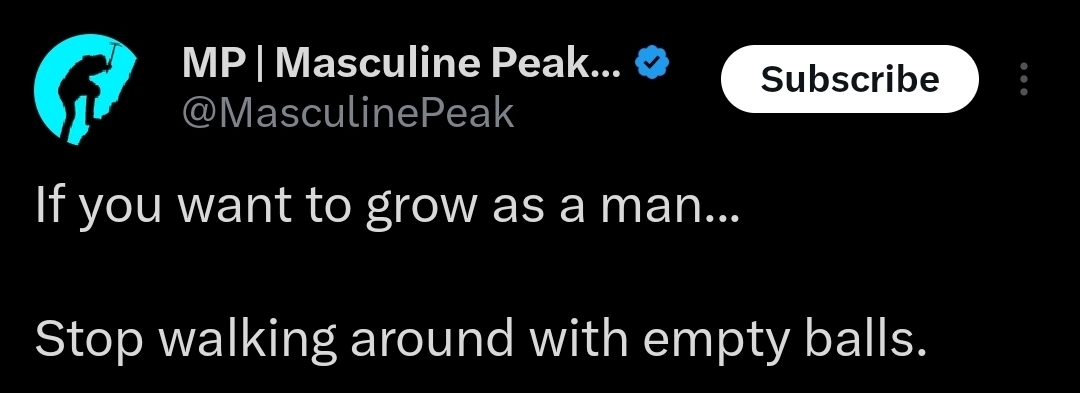Open the three-dot more options menu
1080x393 pixels.
[x=1024, y=79]
